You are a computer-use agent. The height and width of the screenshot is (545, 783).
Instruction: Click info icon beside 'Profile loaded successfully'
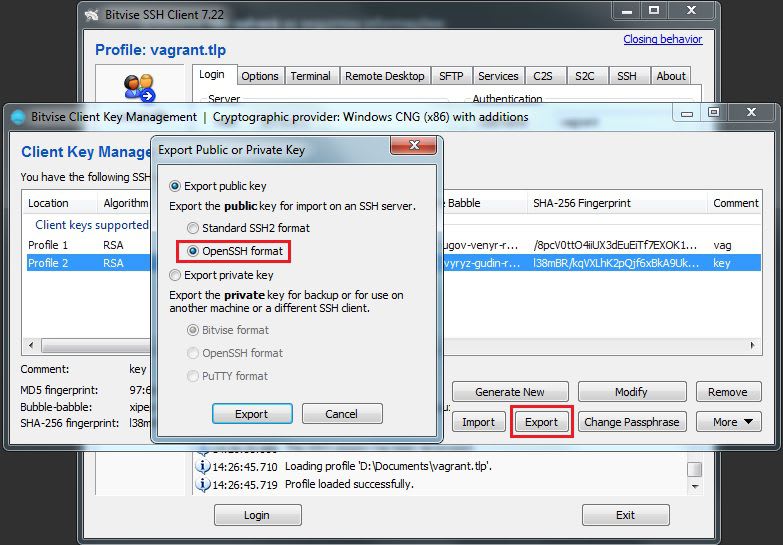202,484
